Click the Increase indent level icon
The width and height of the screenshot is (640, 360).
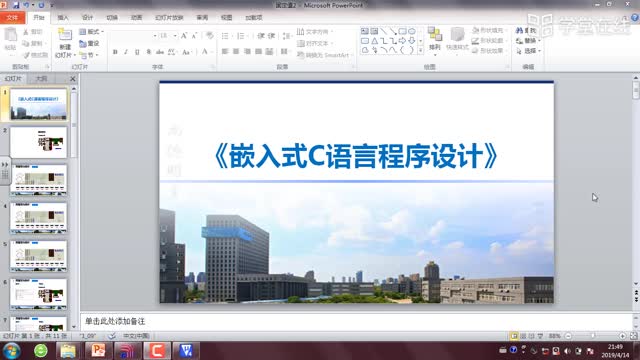coord(271,36)
